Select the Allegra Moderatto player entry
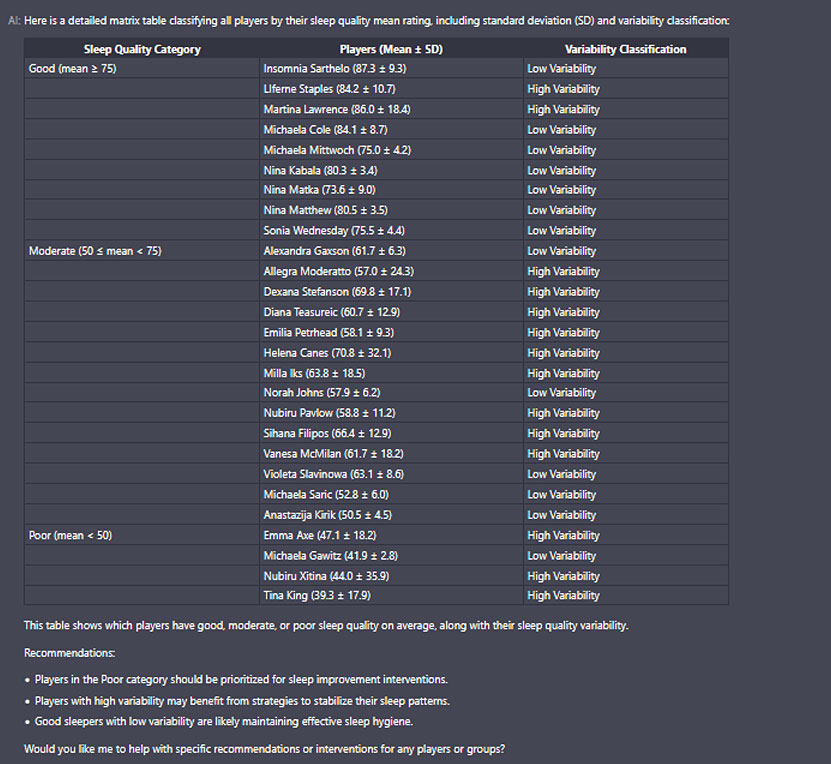The width and height of the screenshot is (831, 764). point(338,271)
